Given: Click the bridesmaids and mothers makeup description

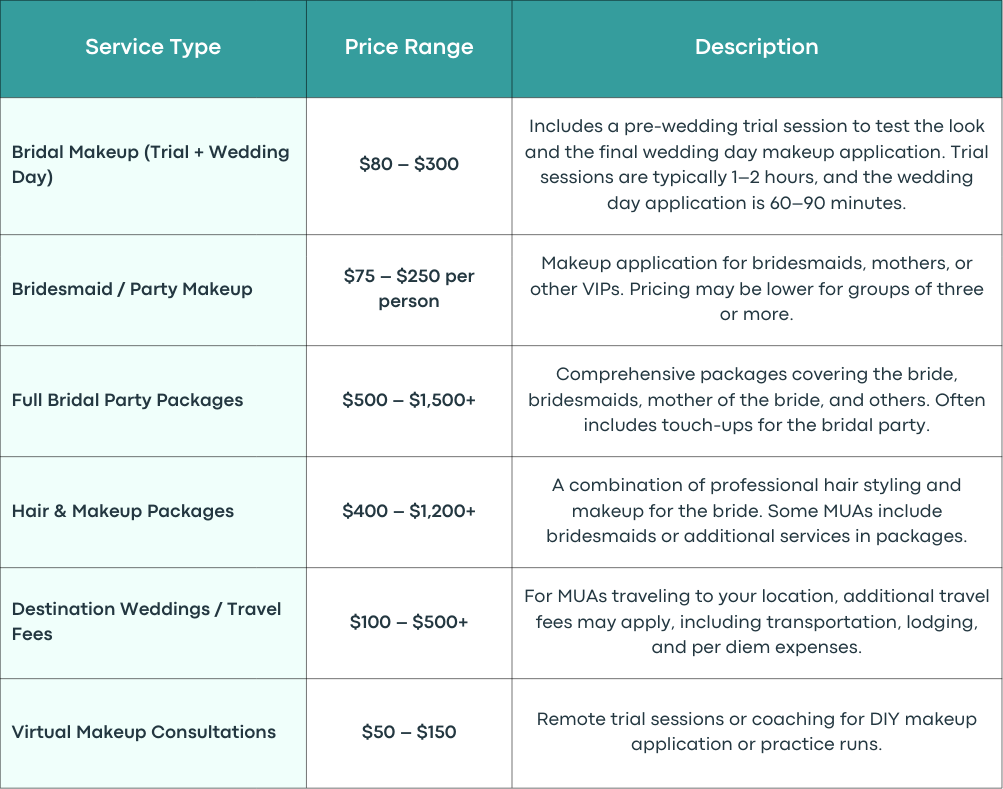Looking at the screenshot, I should 757,289.
